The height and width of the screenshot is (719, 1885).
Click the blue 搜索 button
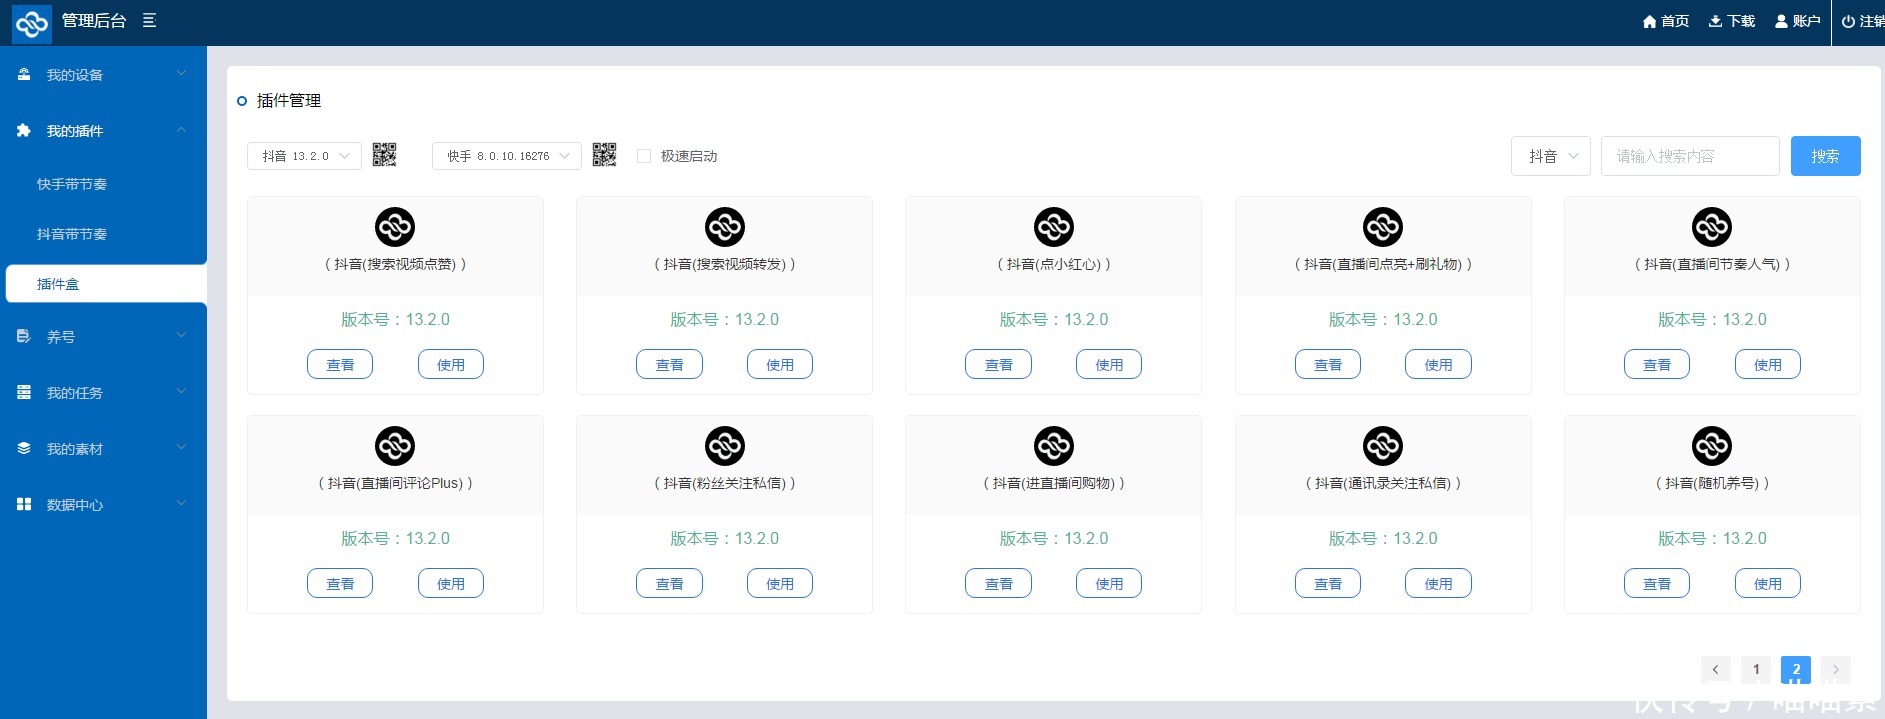(x=1826, y=156)
